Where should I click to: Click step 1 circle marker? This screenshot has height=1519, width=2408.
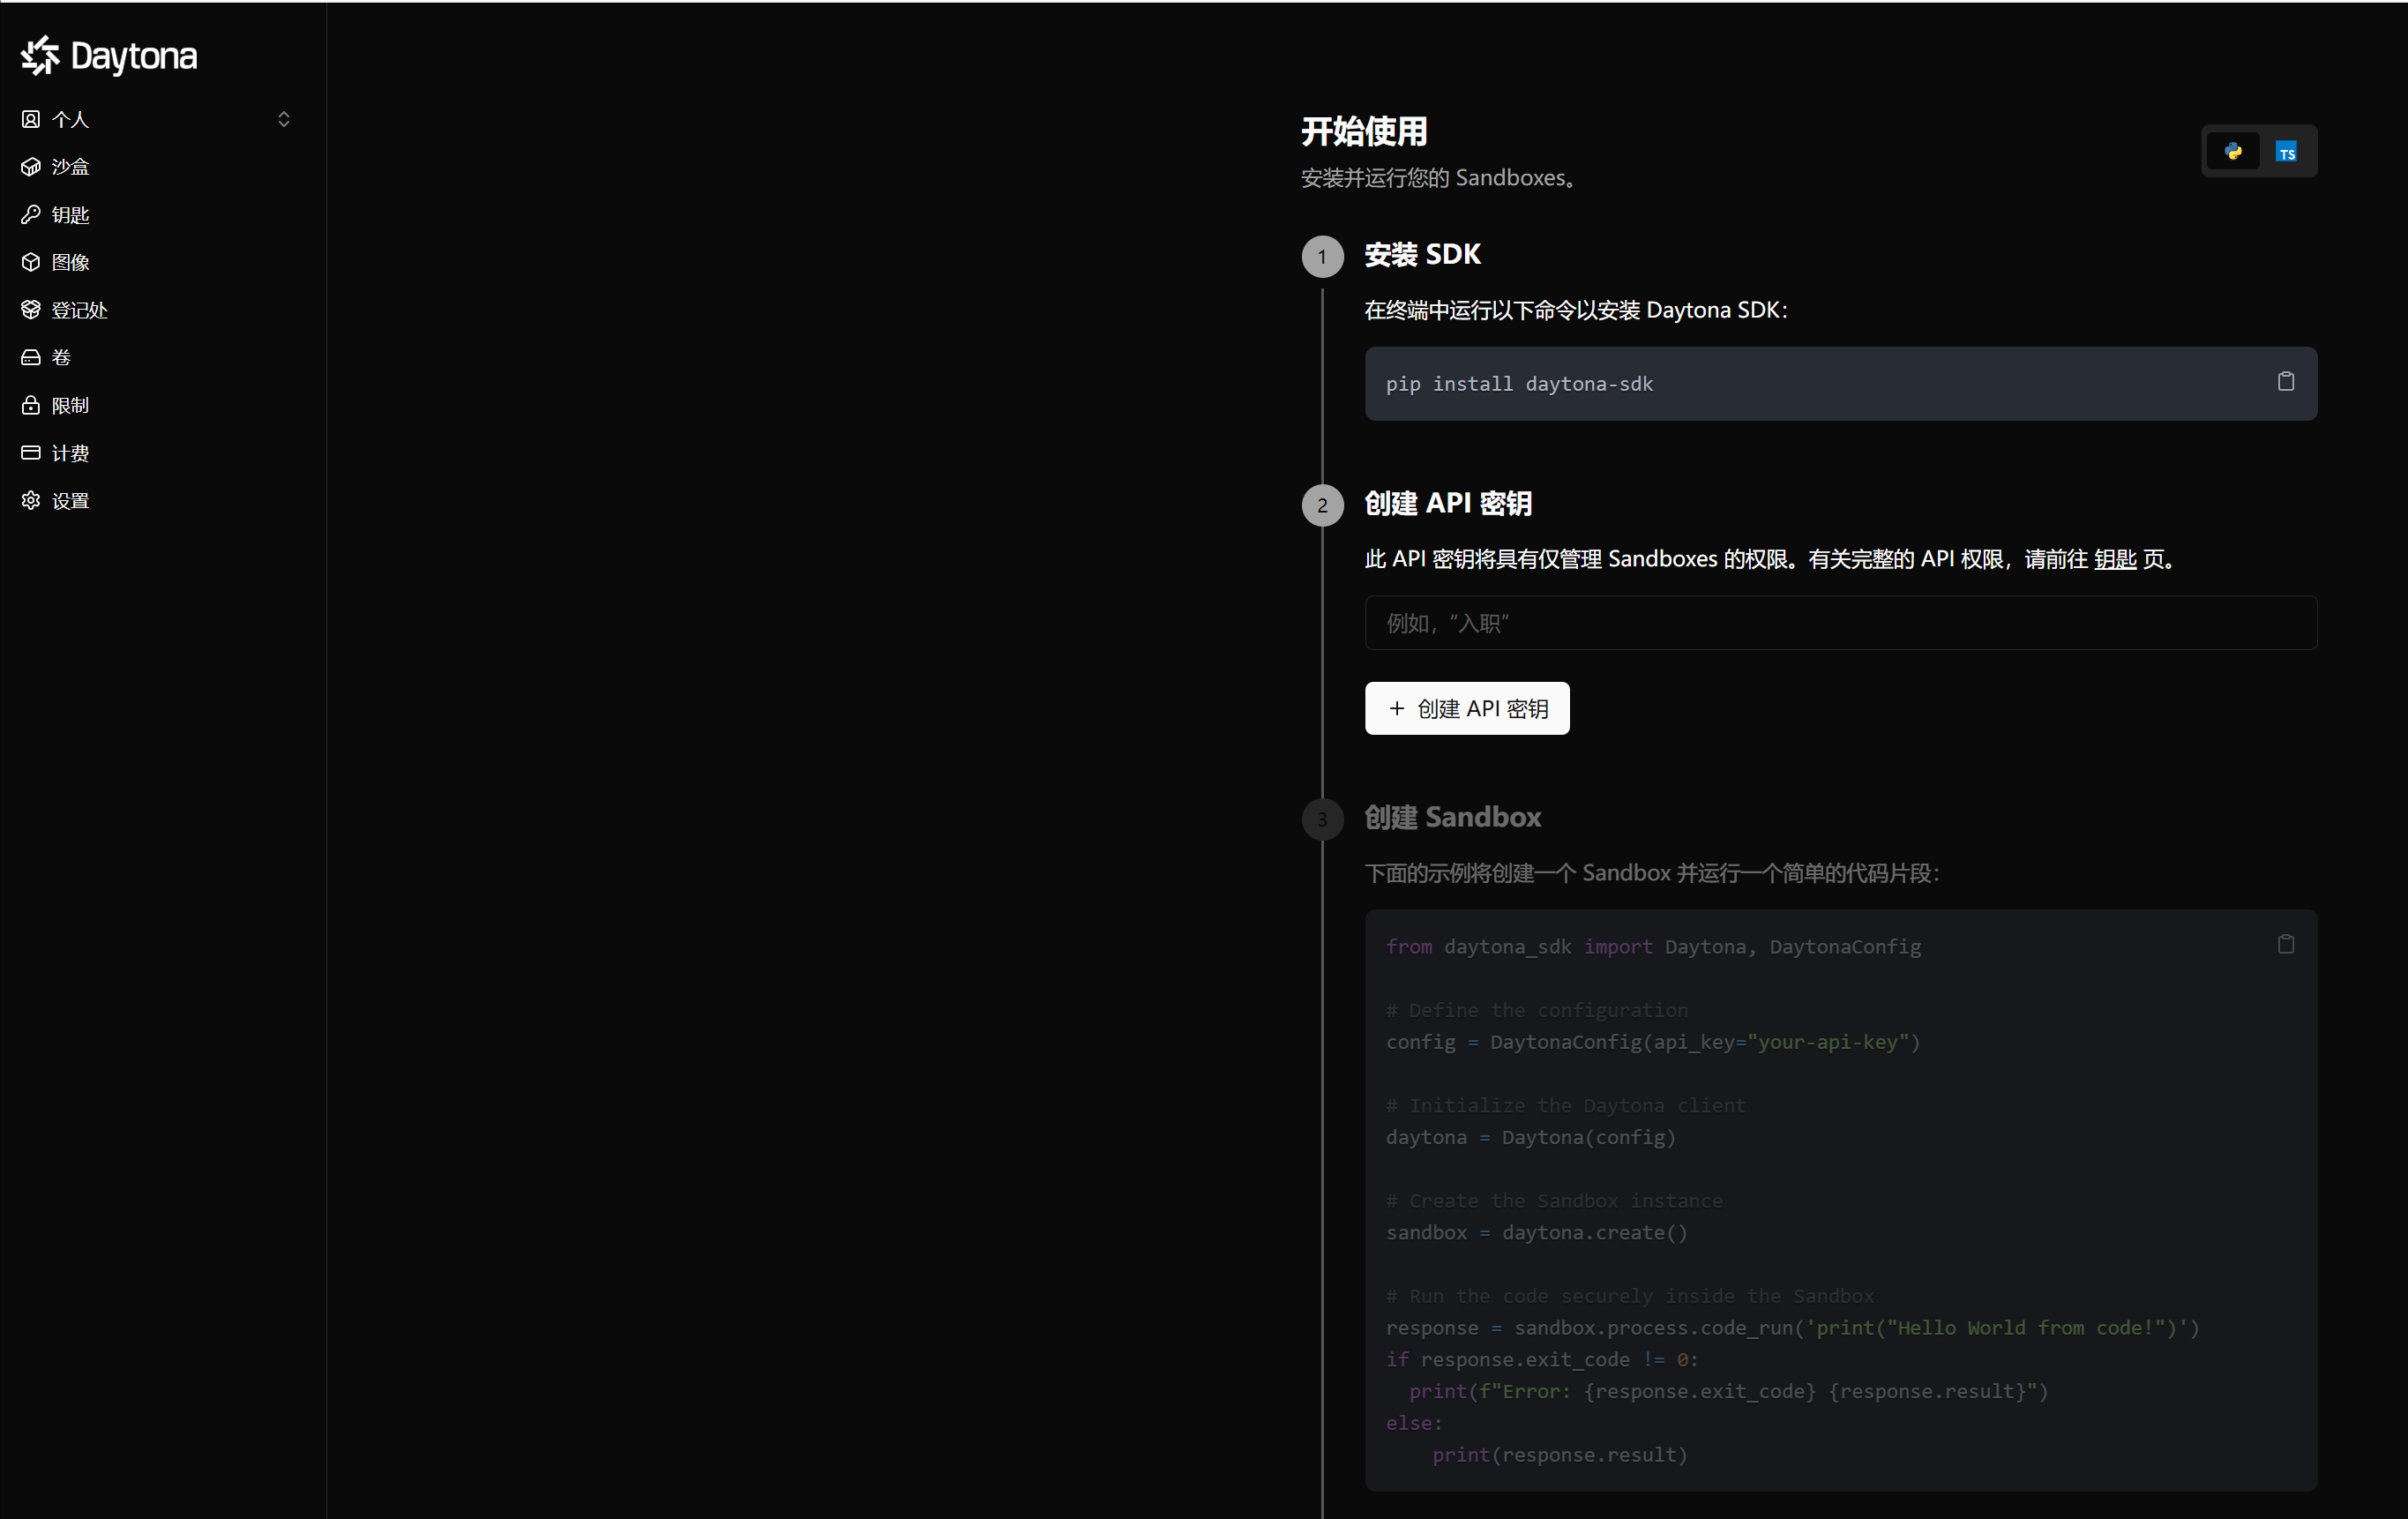pyautogui.click(x=1322, y=257)
